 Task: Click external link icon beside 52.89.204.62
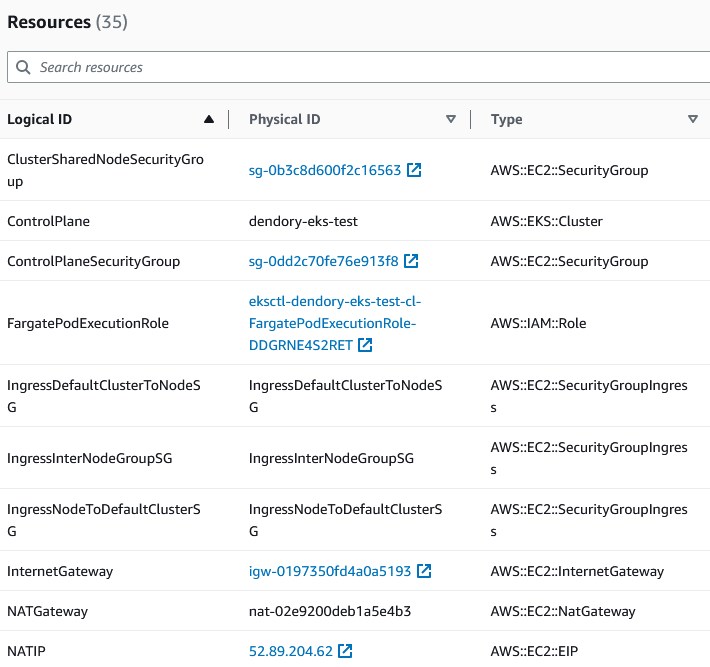coord(345,651)
